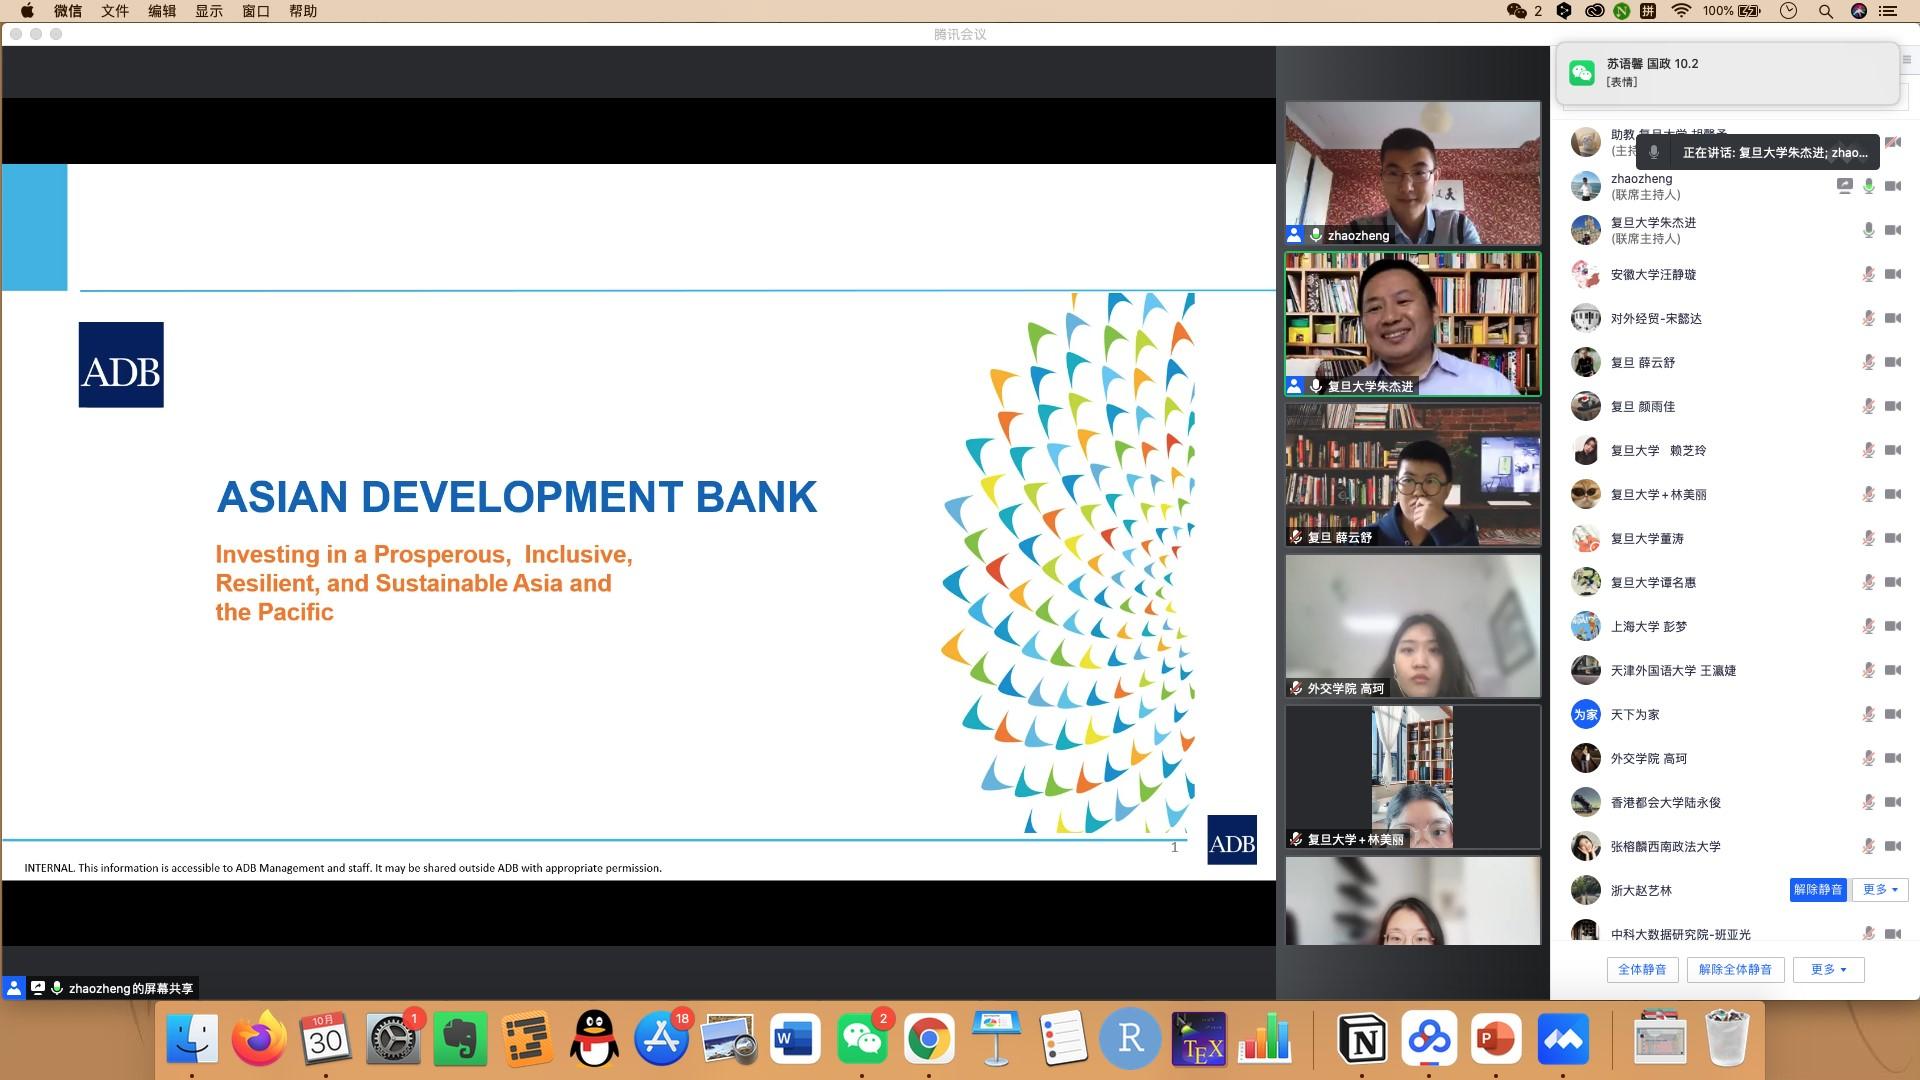
Task: Open the Trash in the dock
Action: (1727, 1039)
